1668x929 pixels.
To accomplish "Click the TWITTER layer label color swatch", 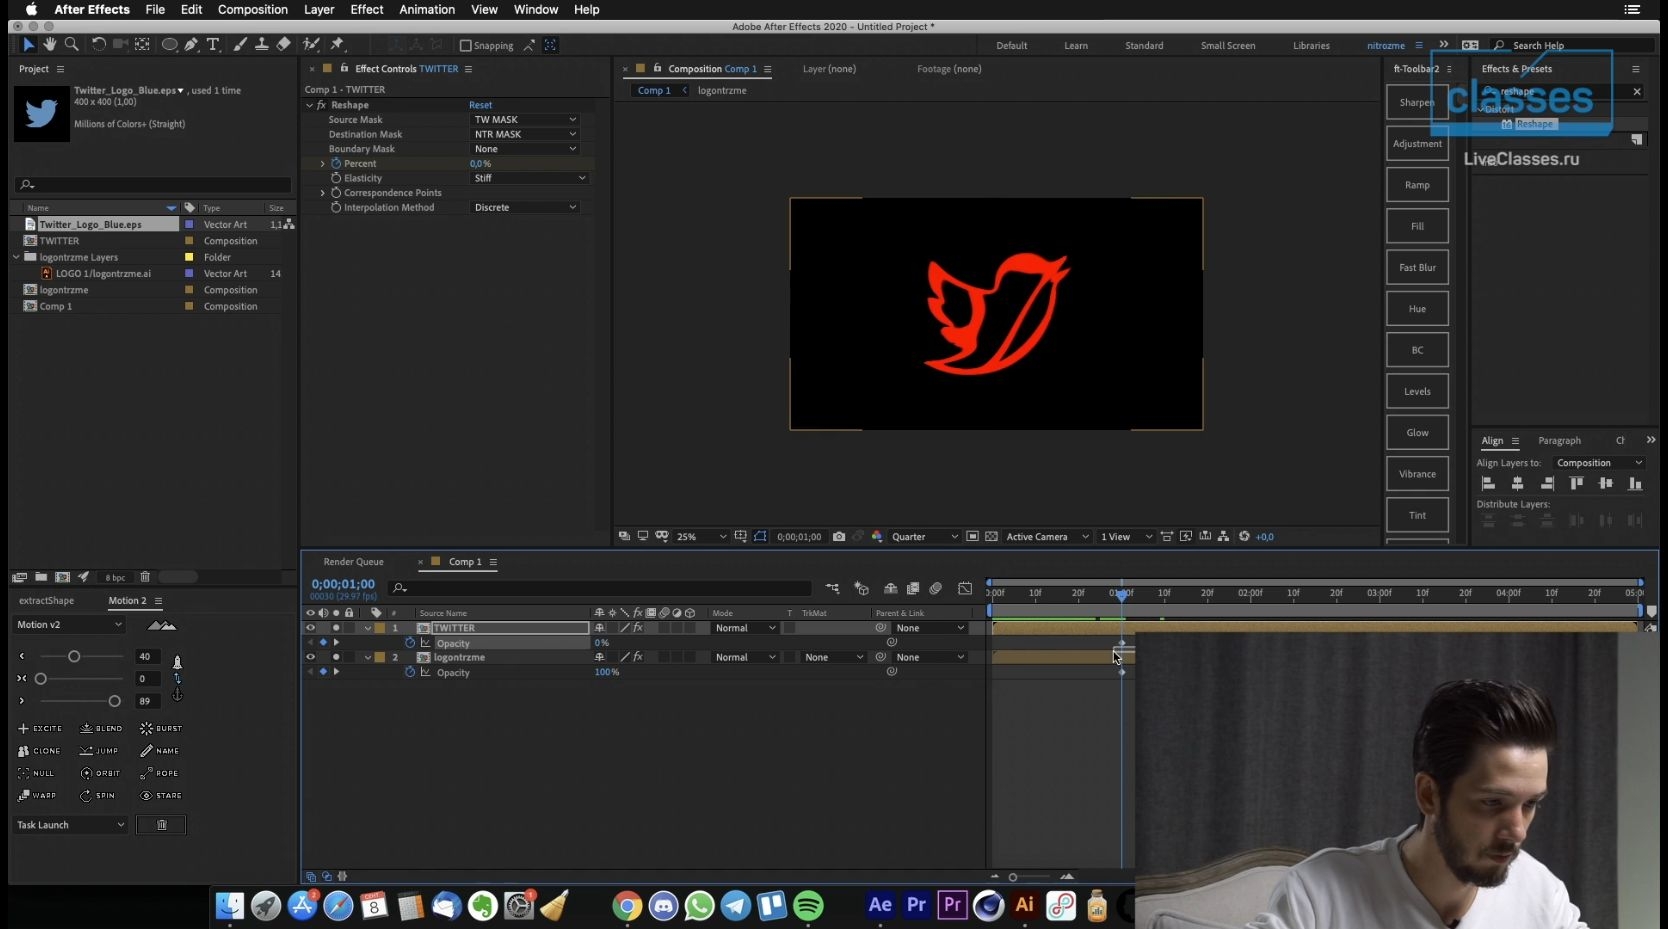I will click(380, 628).
